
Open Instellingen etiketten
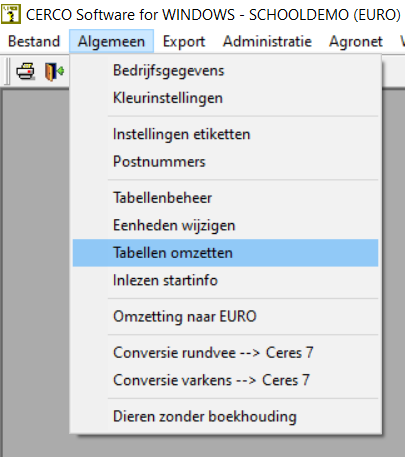[x=225, y=134]
